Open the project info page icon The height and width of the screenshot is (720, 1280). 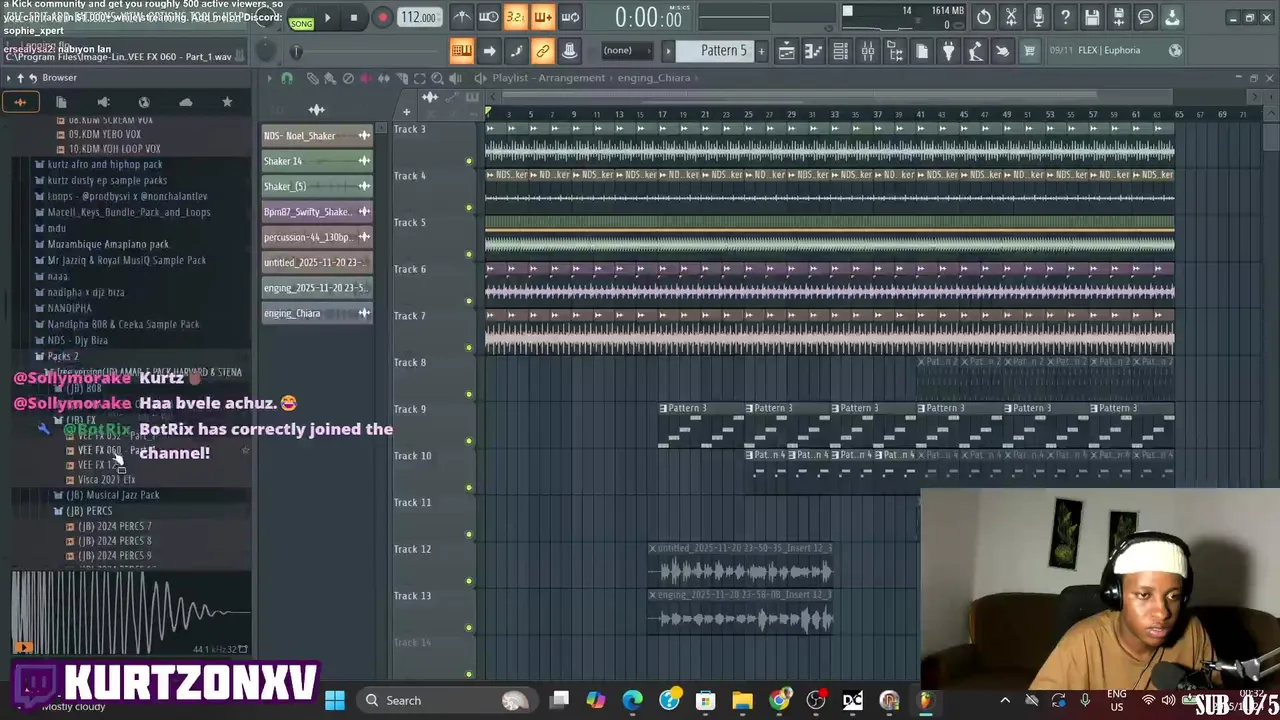click(x=922, y=51)
